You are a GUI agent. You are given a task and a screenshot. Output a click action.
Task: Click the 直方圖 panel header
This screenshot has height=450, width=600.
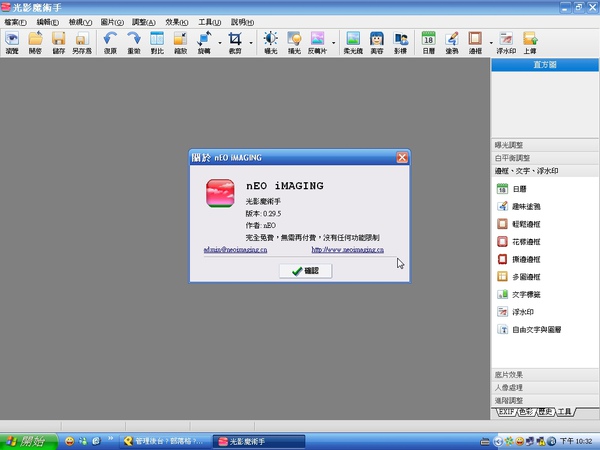coord(545,65)
